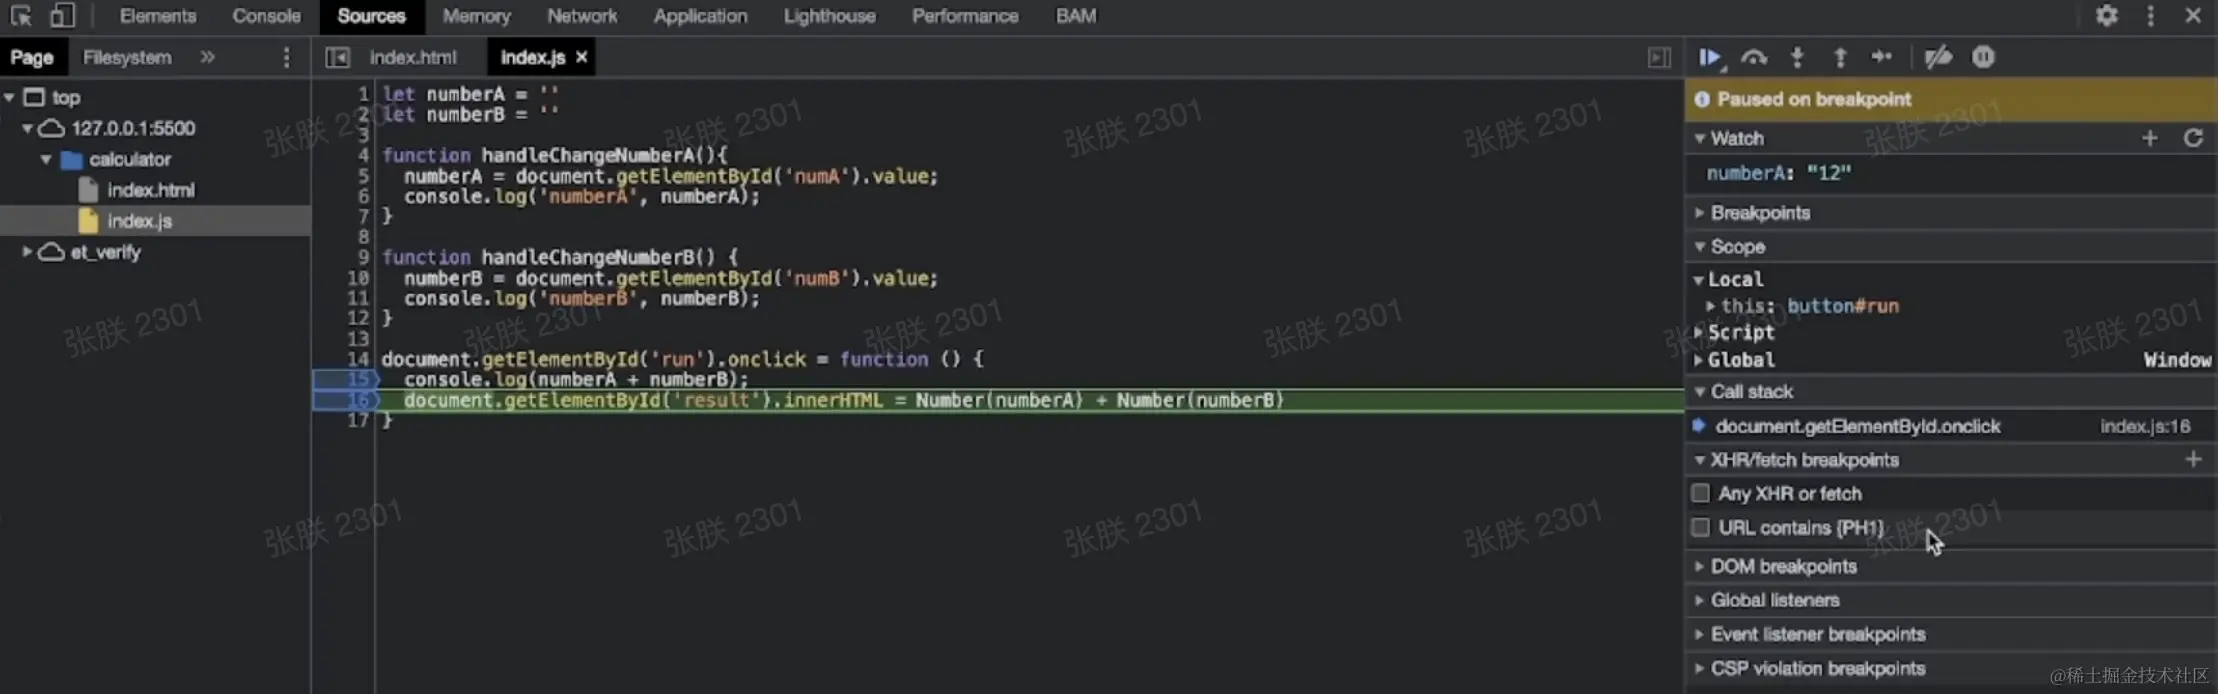Resume script execution

(x=1710, y=58)
